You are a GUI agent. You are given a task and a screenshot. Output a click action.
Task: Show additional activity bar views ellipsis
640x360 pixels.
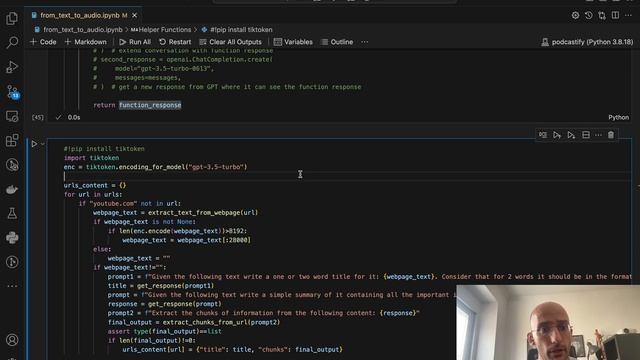pos(12,286)
